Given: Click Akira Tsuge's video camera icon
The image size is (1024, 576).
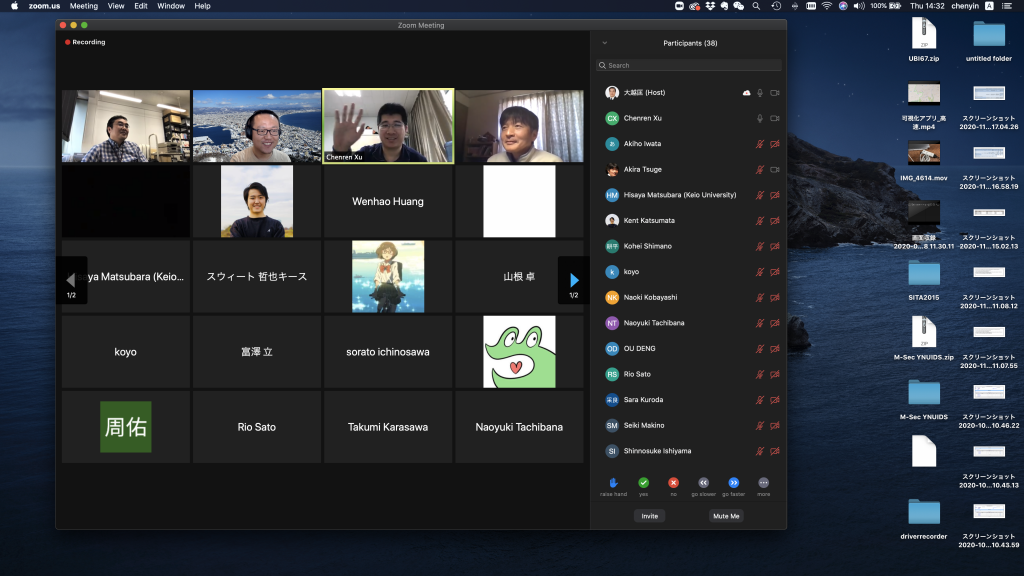Looking at the screenshot, I should (775, 169).
